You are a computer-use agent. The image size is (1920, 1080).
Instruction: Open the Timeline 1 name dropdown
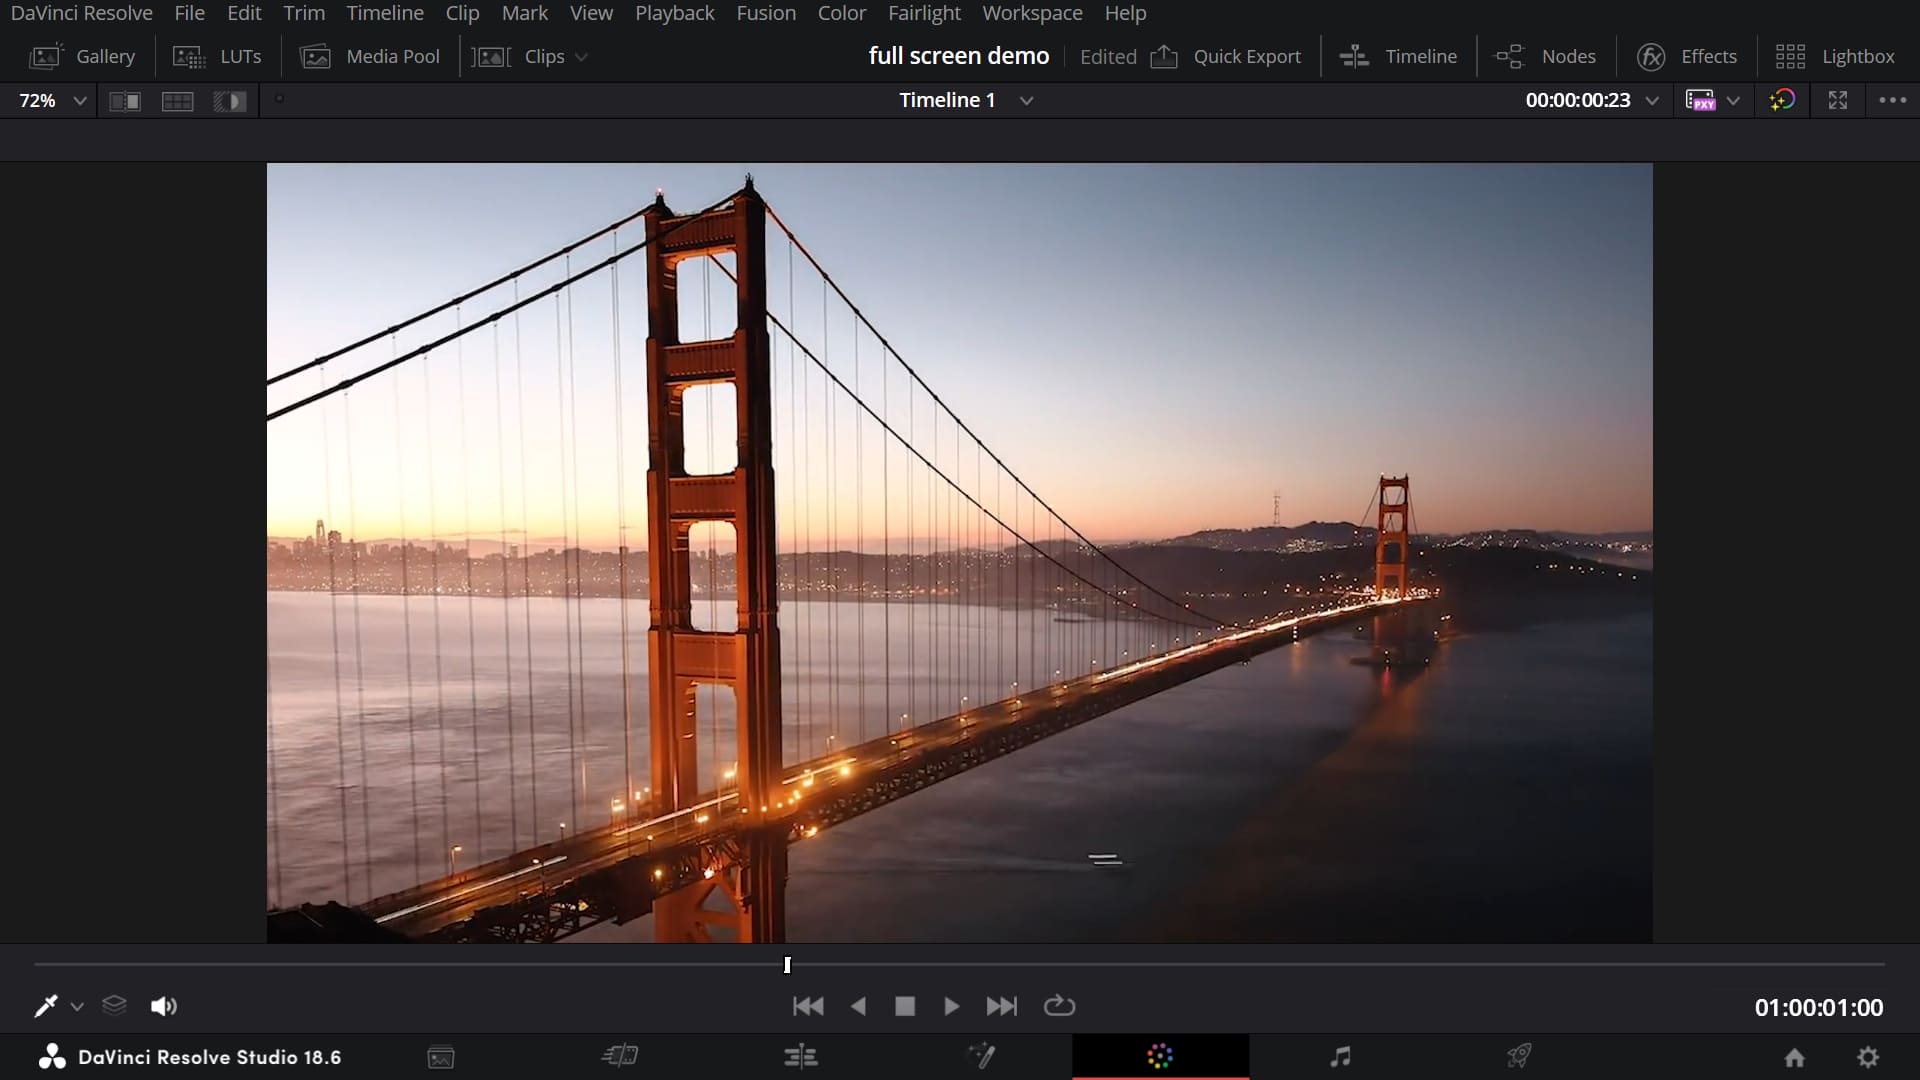pyautogui.click(x=1026, y=101)
